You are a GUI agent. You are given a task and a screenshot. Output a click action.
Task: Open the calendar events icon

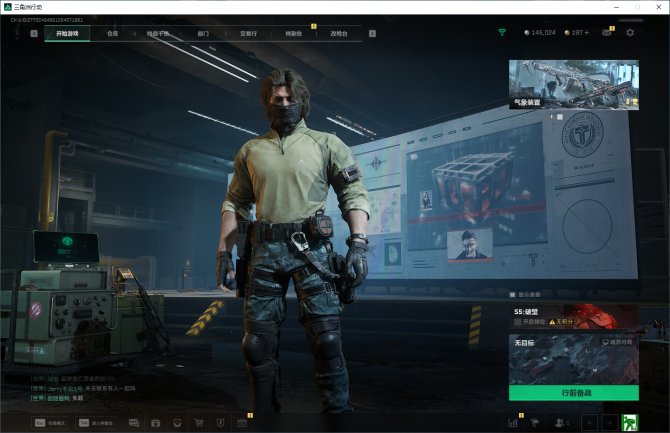242,423
